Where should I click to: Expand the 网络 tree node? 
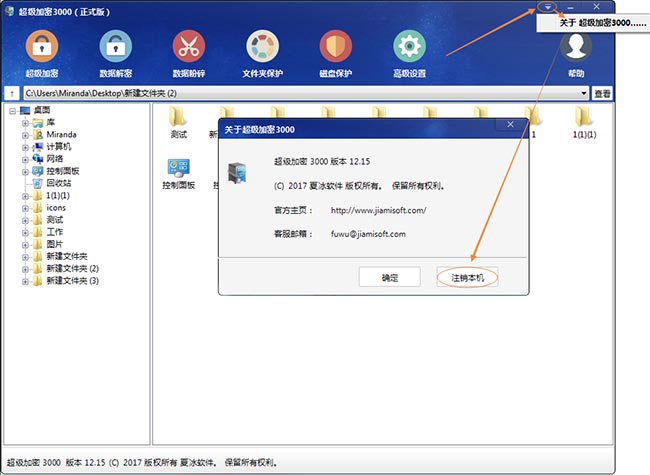point(25,160)
